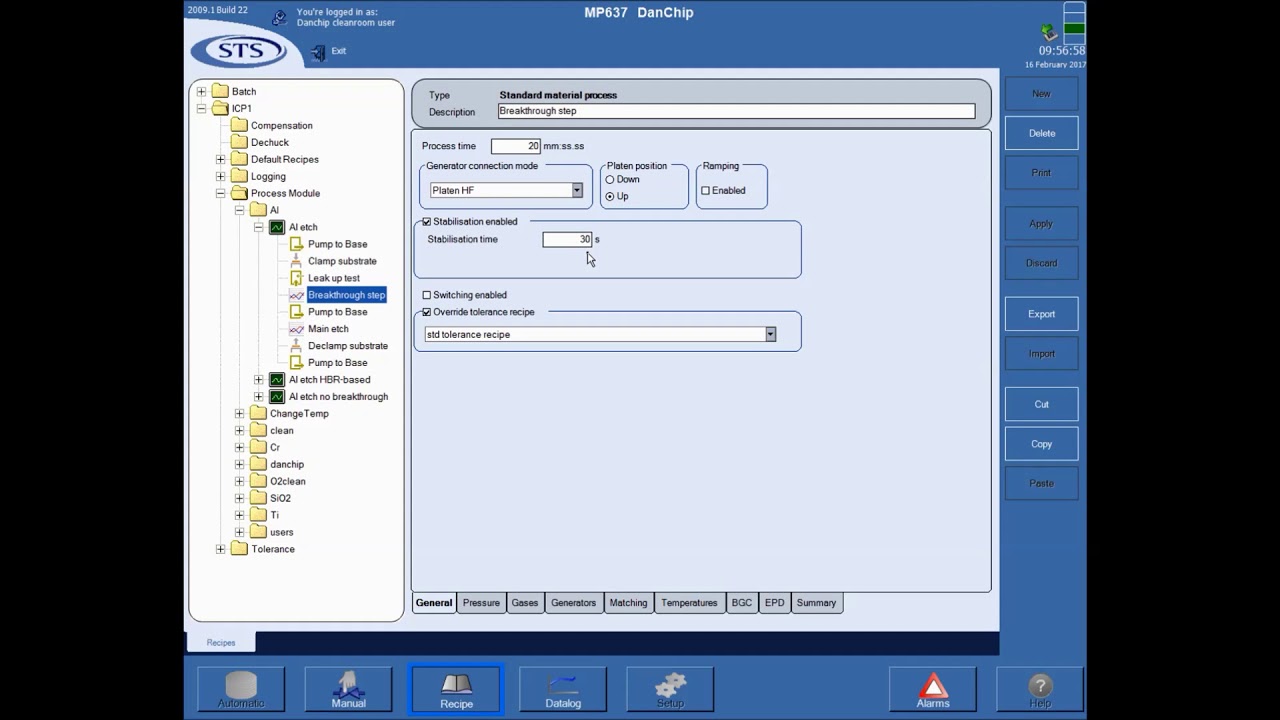This screenshot has height=720, width=1280.
Task: Open the Recipe book icon
Action: pyautogui.click(x=456, y=689)
